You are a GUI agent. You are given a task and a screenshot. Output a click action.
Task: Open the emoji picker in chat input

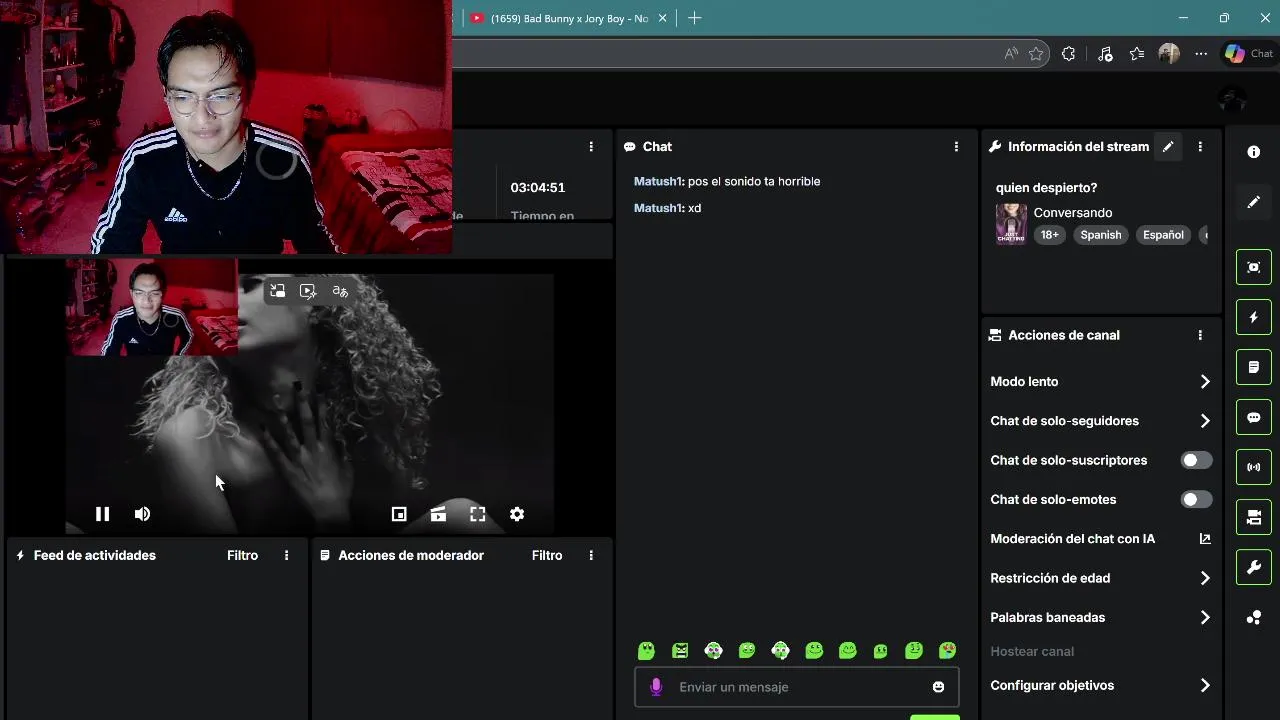point(938,687)
